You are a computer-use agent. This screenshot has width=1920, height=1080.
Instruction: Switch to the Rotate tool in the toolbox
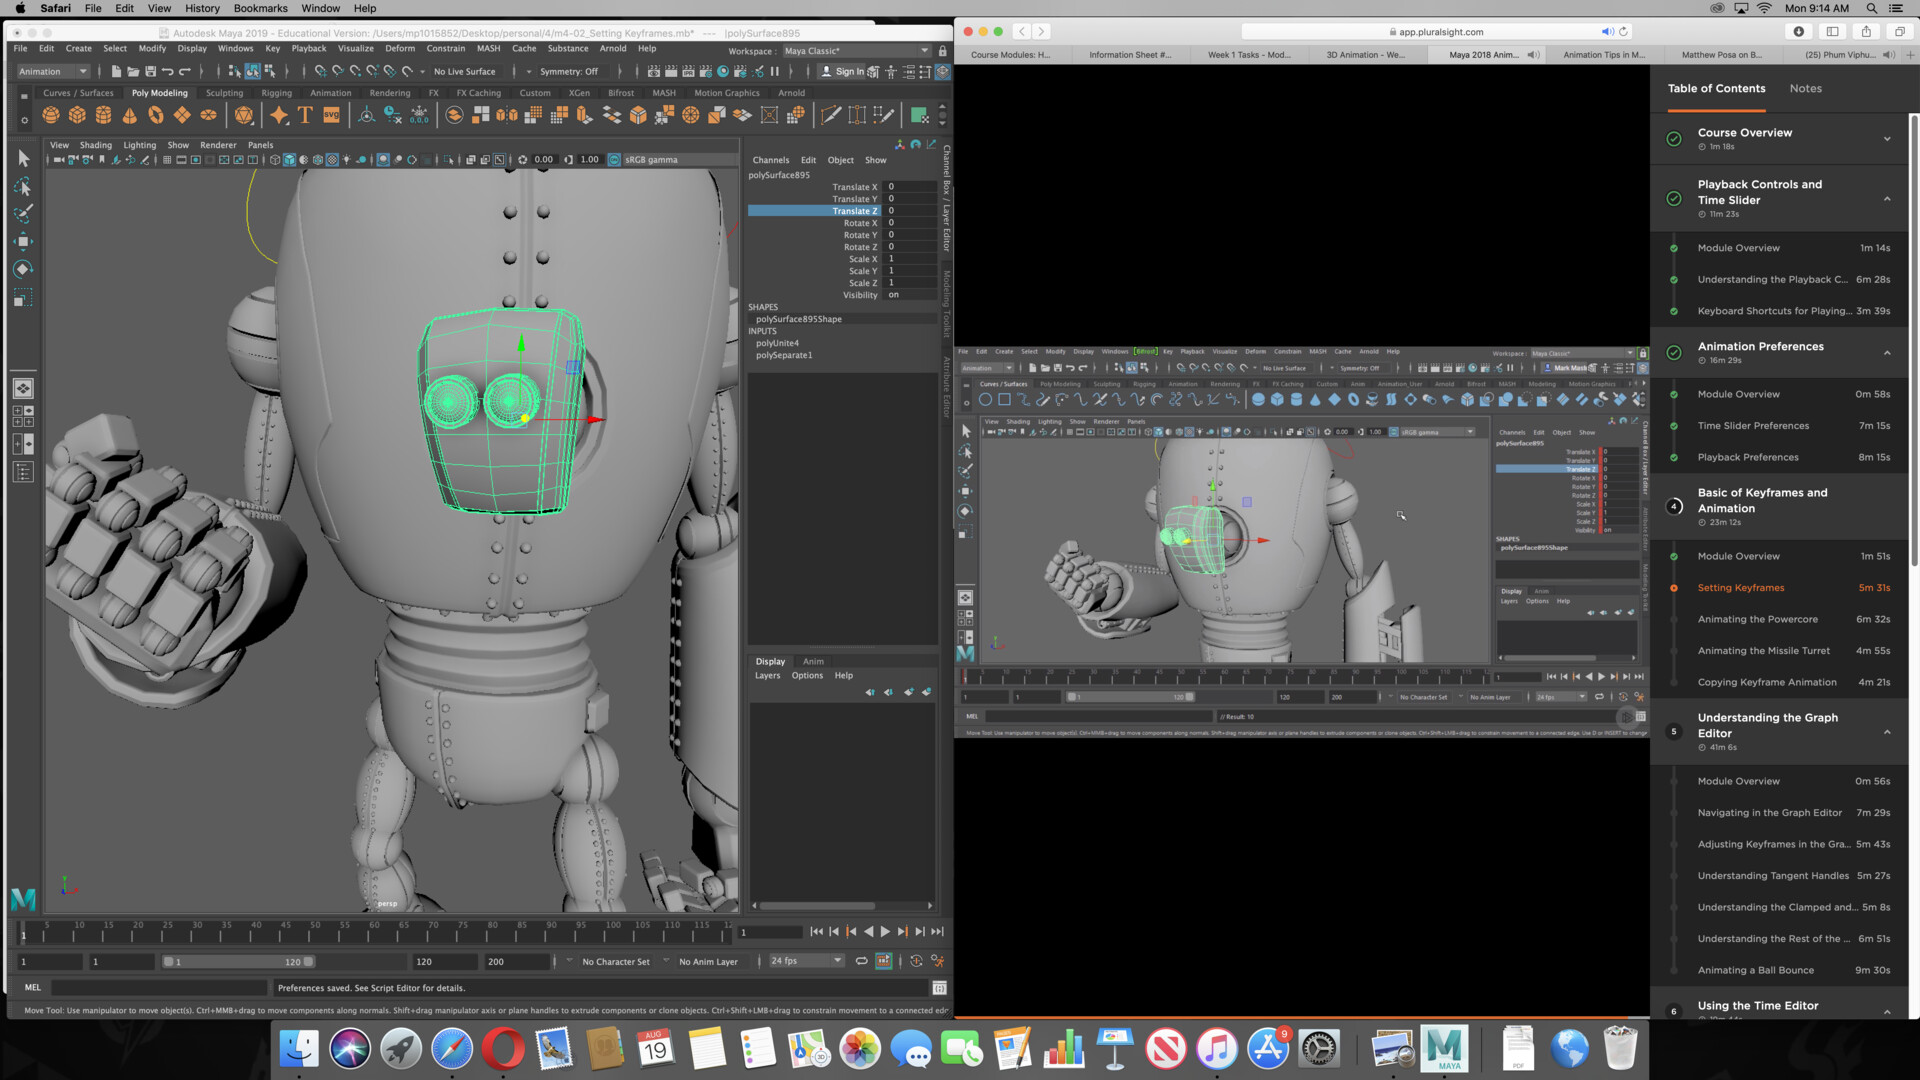tap(23, 268)
